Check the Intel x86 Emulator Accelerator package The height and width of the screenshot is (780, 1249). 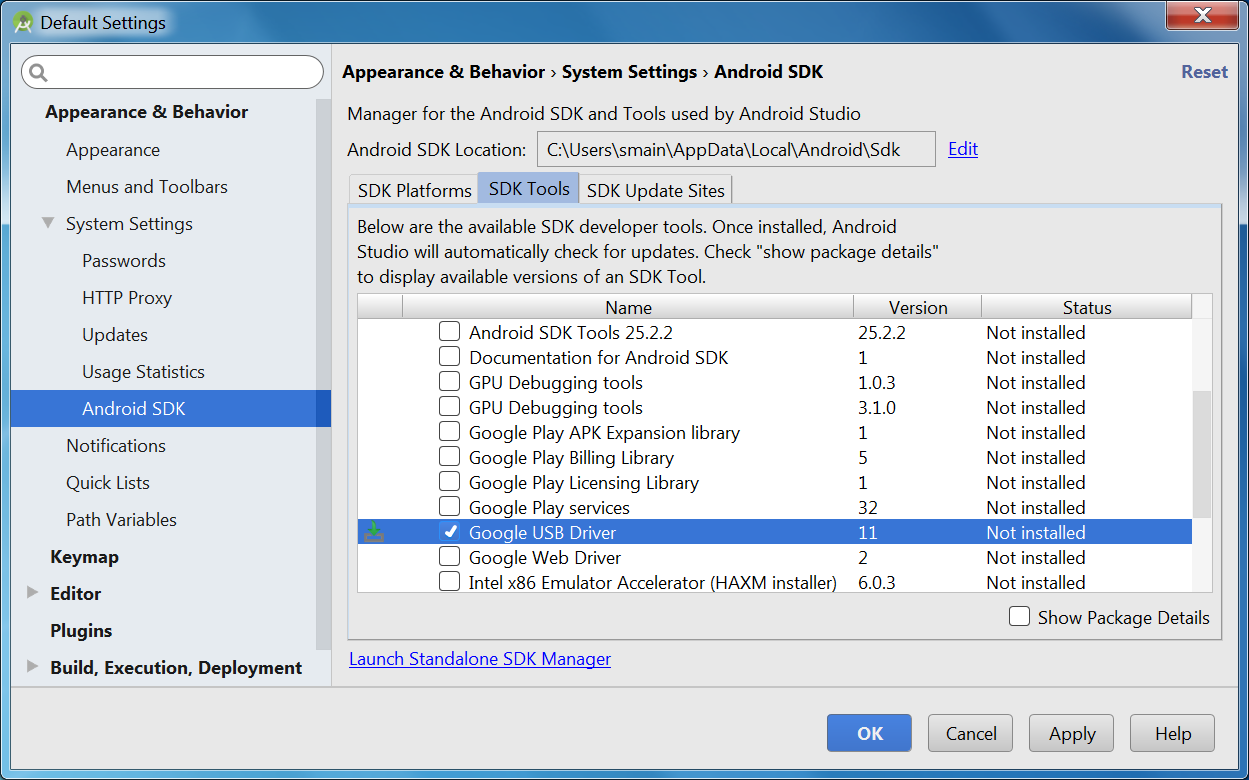click(449, 581)
